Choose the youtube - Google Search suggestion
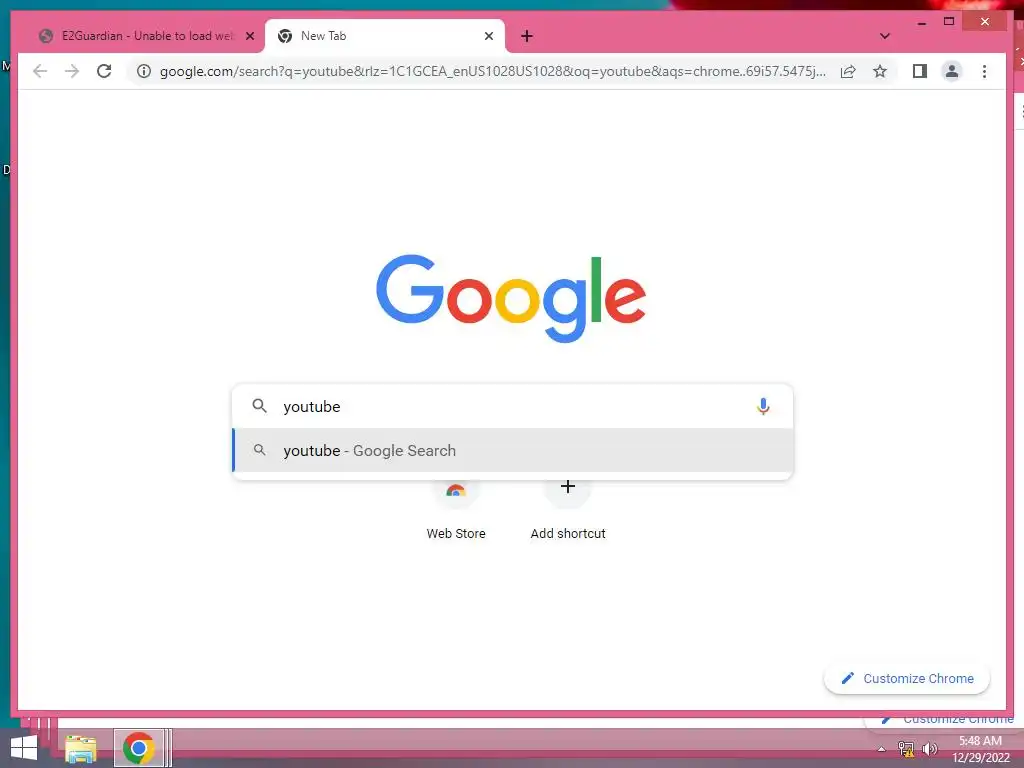 click(x=513, y=451)
